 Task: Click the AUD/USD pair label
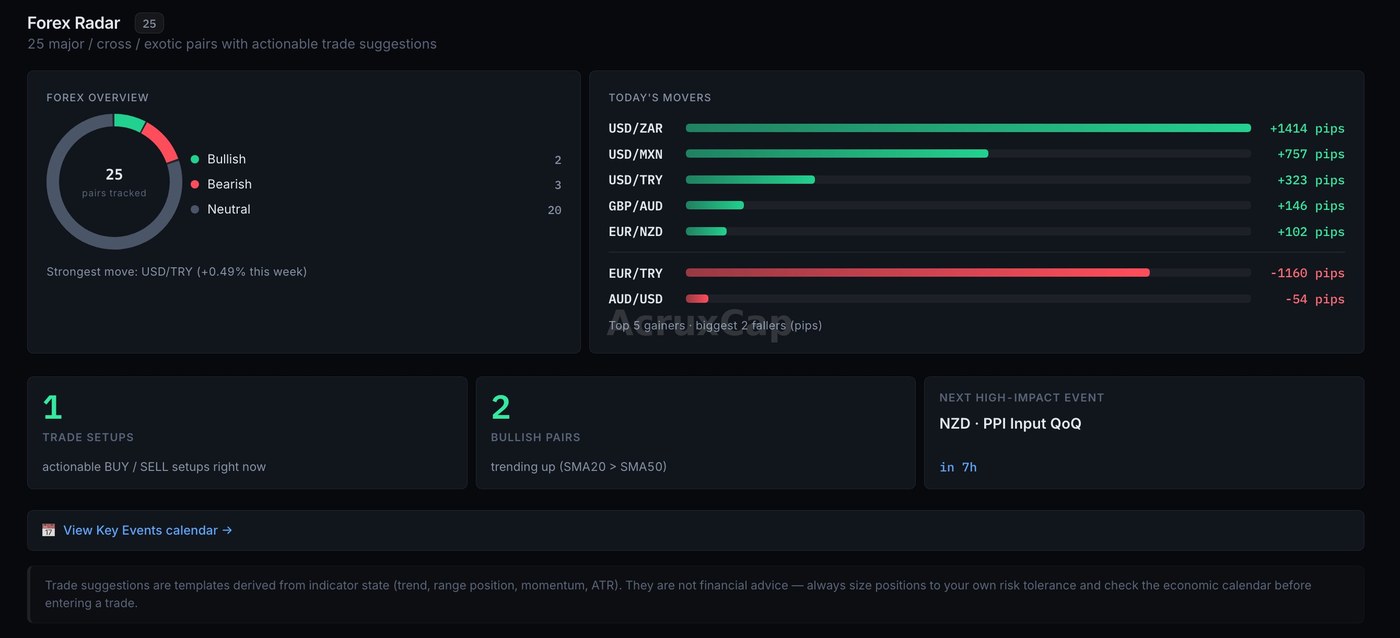click(635, 299)
